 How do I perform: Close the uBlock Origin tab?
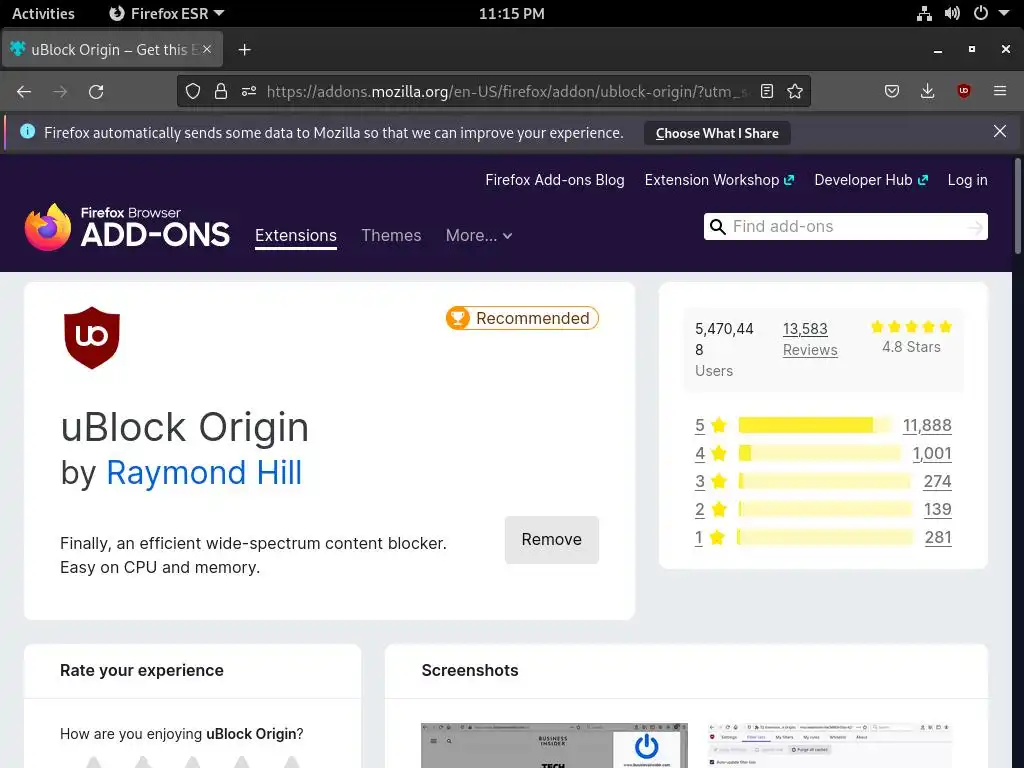(206, 49)
